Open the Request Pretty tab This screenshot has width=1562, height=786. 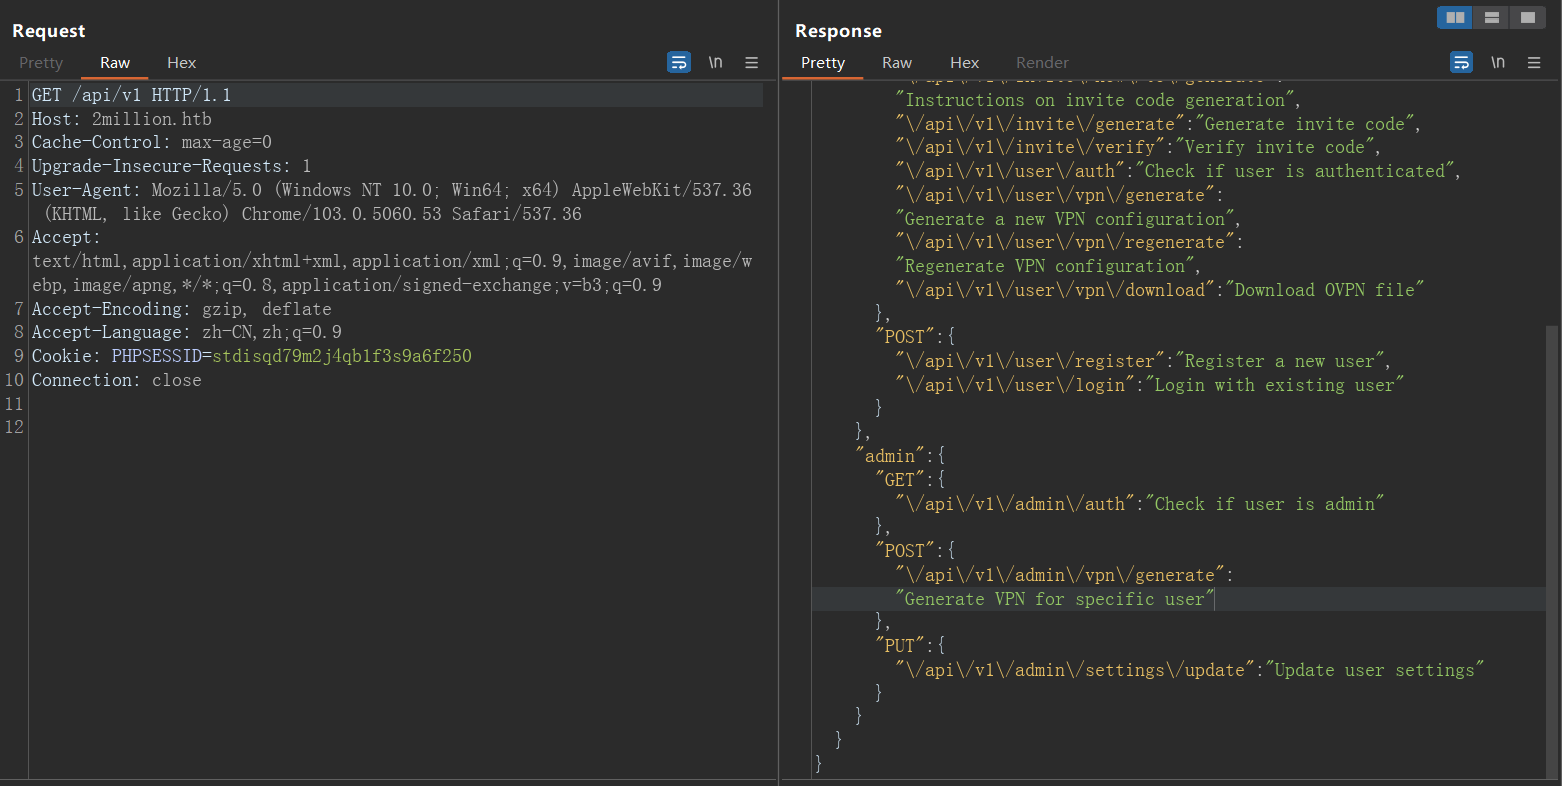[x=41, y=62]
